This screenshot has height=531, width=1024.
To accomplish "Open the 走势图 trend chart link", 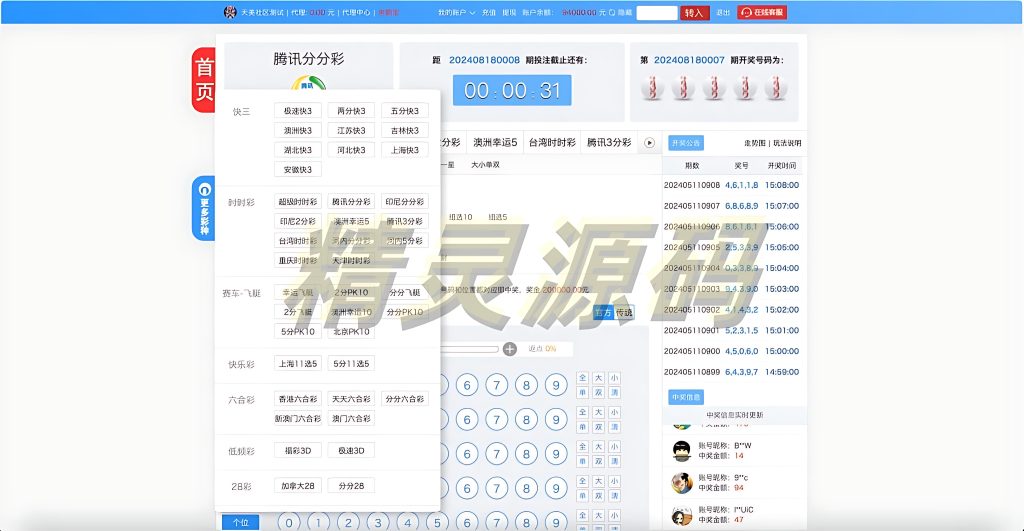I will point(754,143).
